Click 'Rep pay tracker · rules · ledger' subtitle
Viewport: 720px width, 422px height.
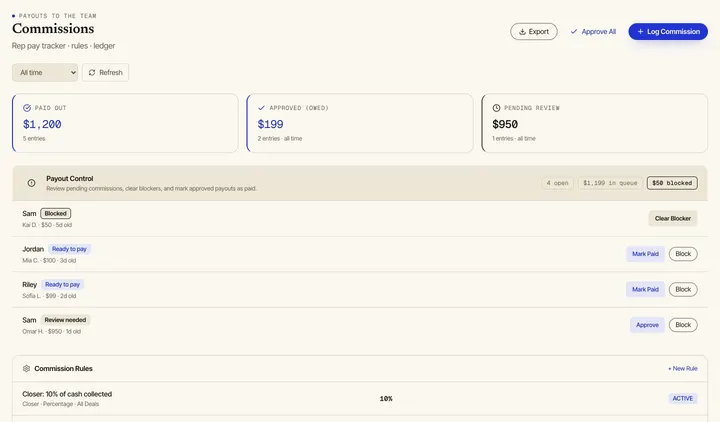pyautogui.click(x=63, y=46)
